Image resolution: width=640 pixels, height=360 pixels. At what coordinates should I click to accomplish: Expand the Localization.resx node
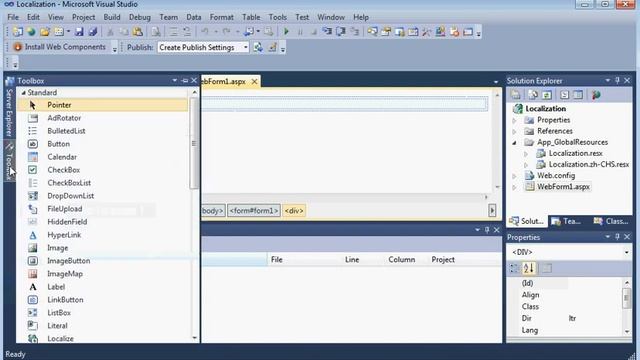[x=526, y=154]
